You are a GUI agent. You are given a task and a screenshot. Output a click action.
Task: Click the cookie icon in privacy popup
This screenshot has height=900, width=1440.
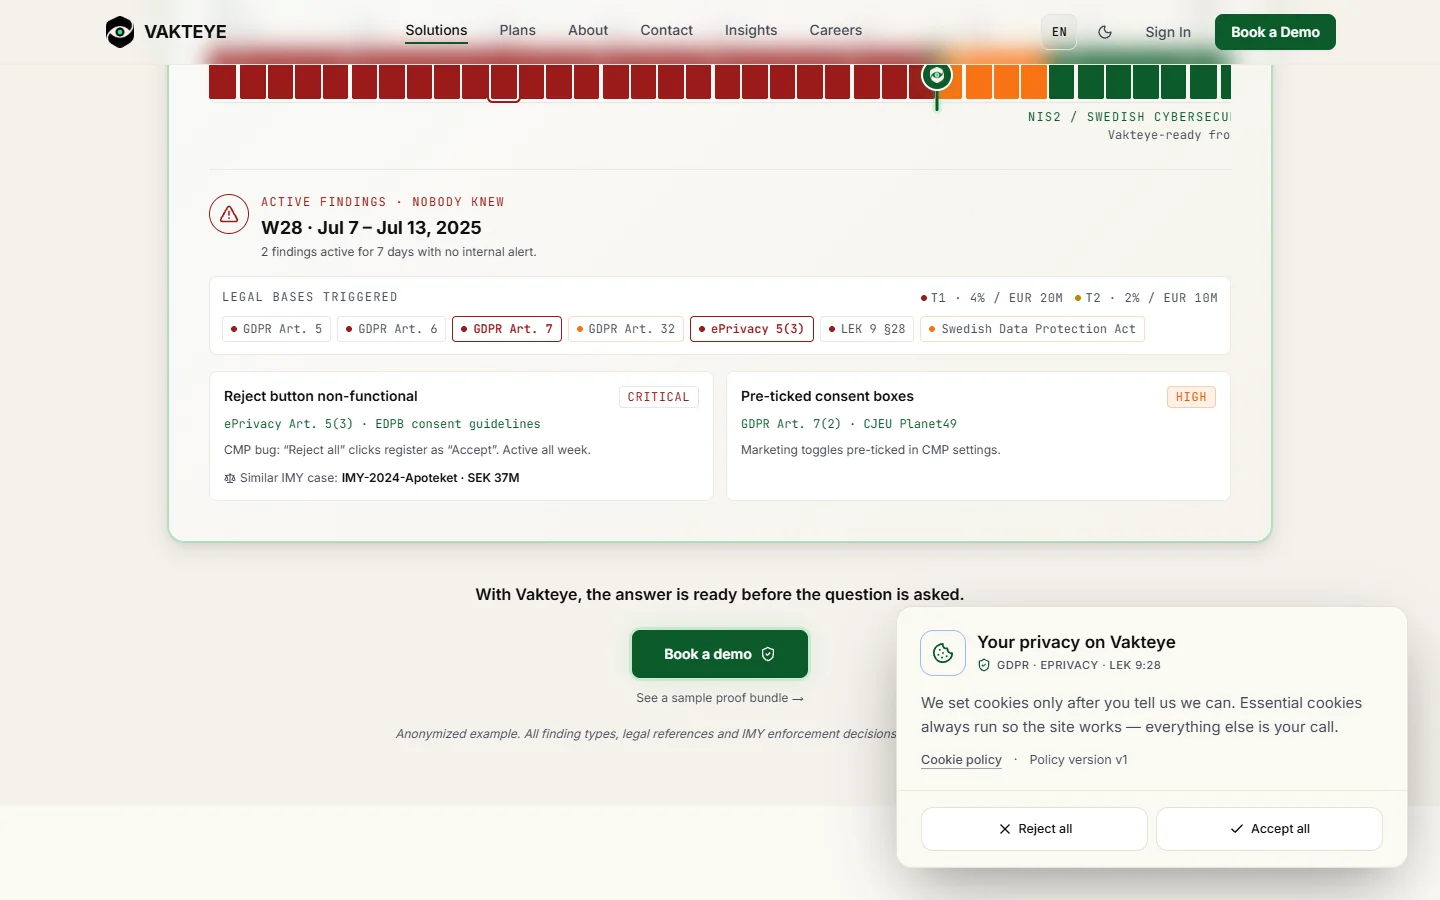943,653
